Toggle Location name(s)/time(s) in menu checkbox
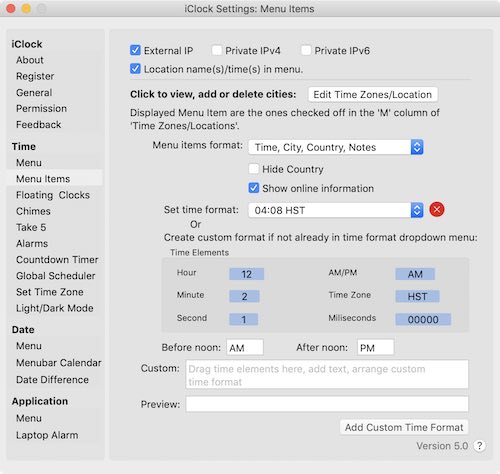Viewport: 500px width, 474px height. (135, 69)
